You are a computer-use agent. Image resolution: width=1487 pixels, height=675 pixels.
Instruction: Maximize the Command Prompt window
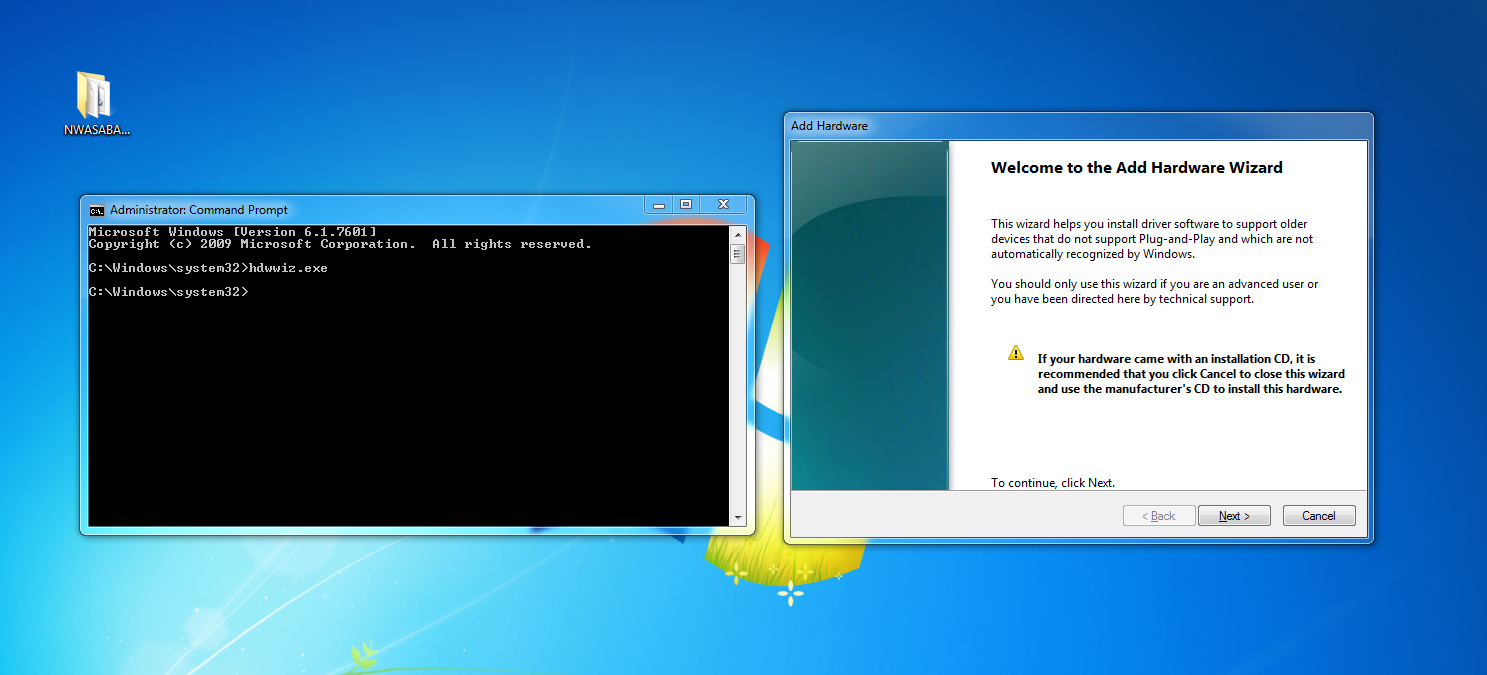point(686,204)
